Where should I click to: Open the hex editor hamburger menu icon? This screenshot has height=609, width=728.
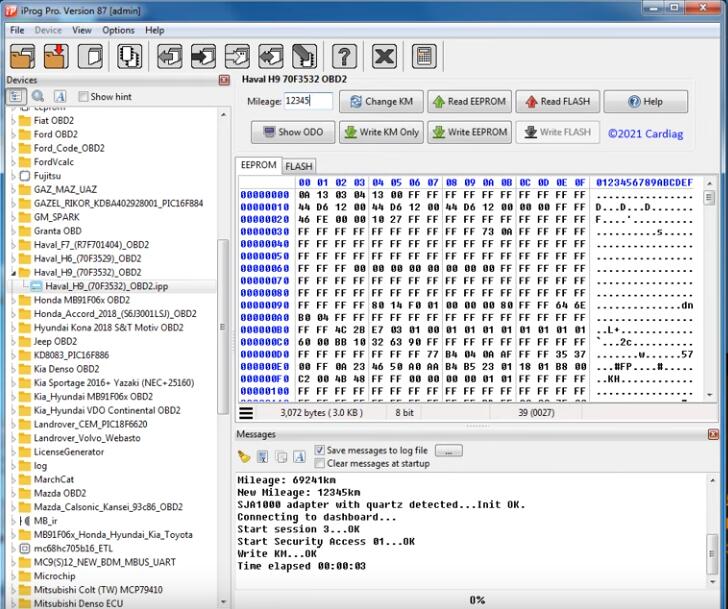coord(246,413)
